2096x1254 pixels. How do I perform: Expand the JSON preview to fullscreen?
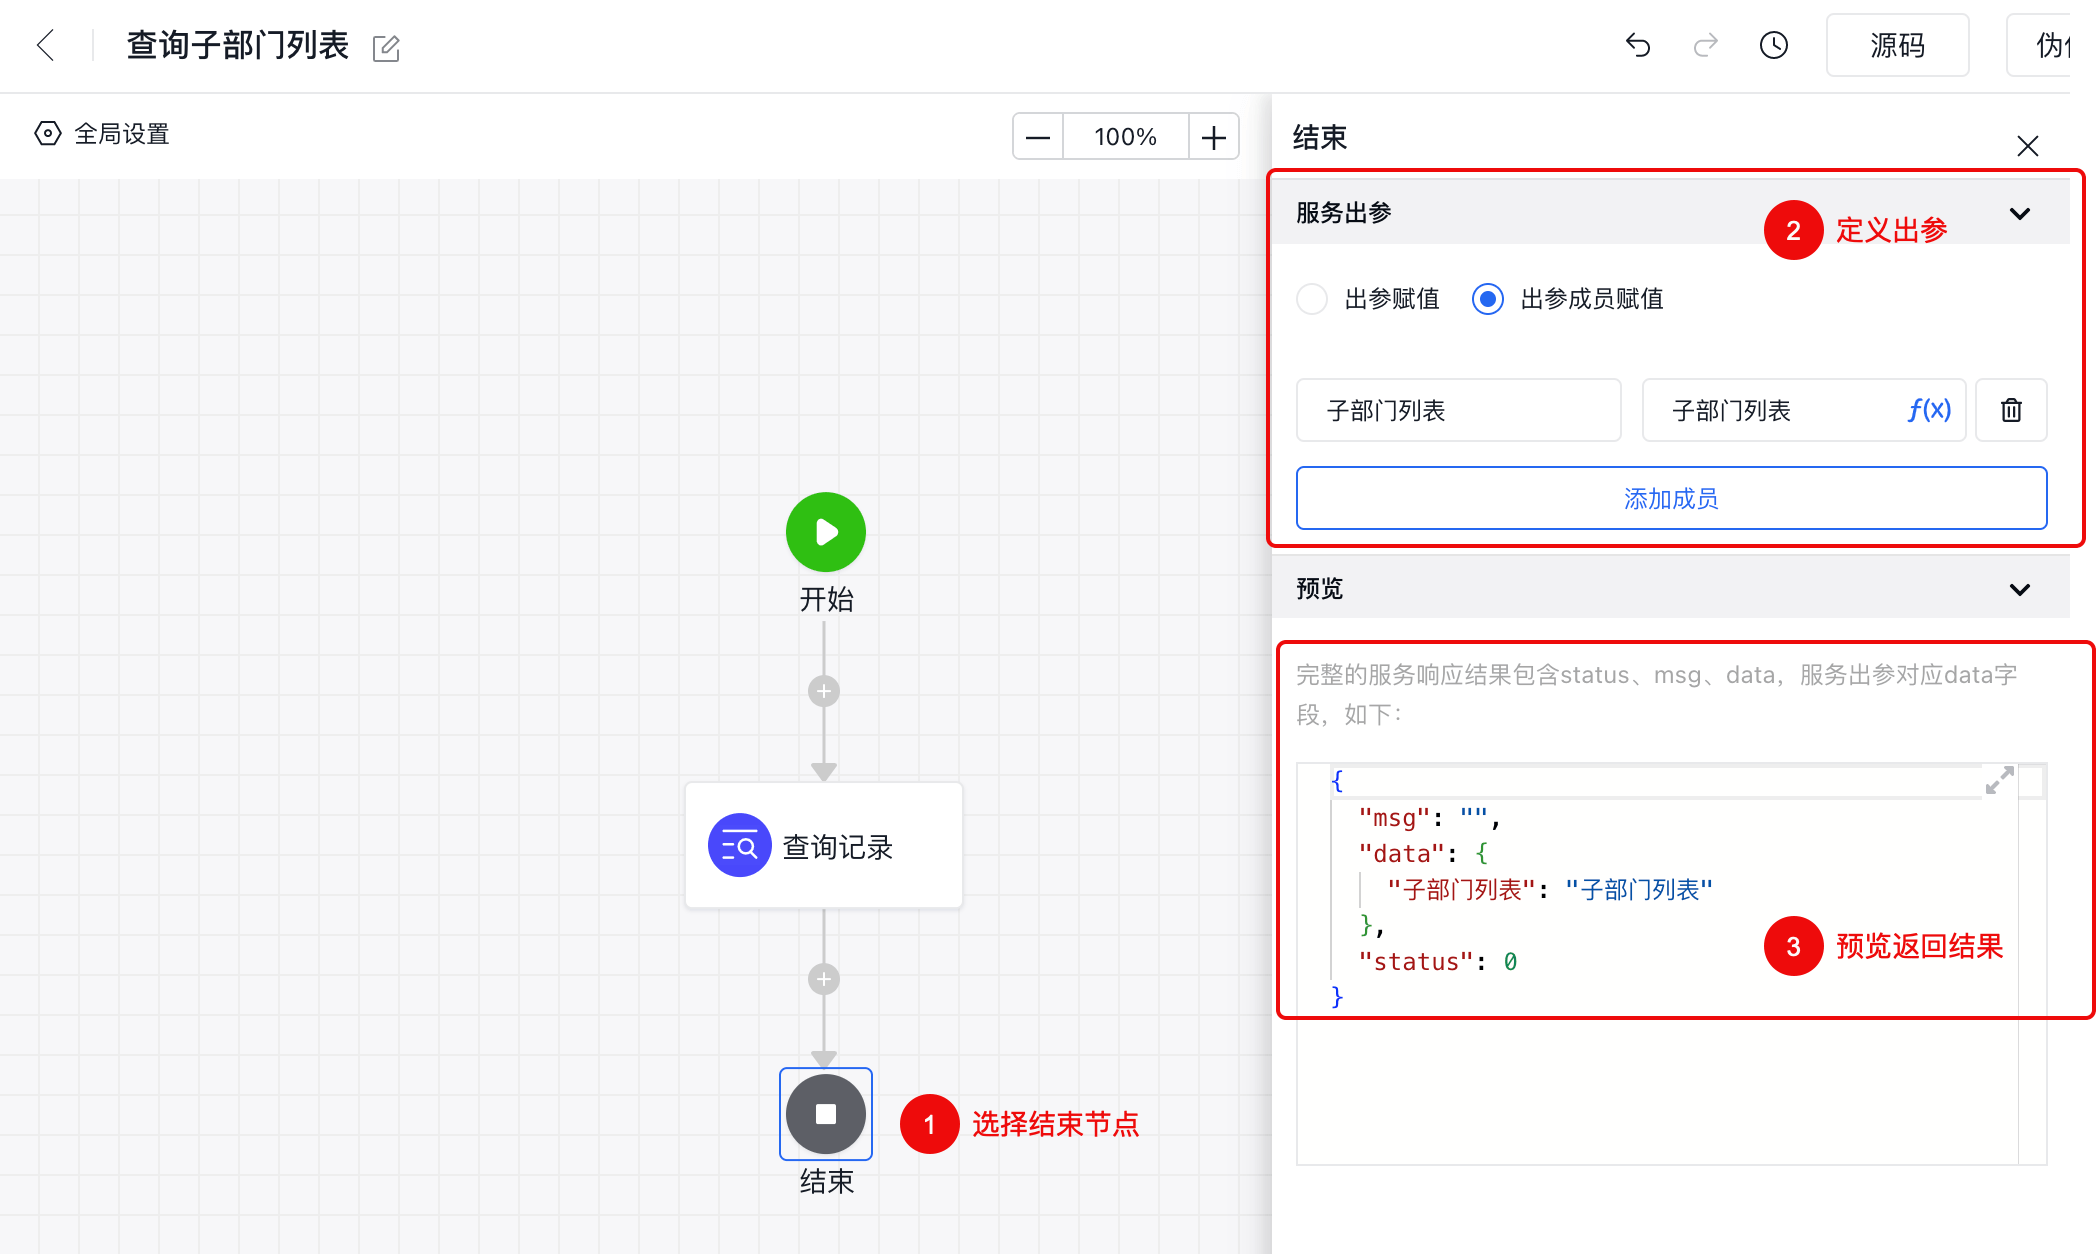(x=2000, y=780)
